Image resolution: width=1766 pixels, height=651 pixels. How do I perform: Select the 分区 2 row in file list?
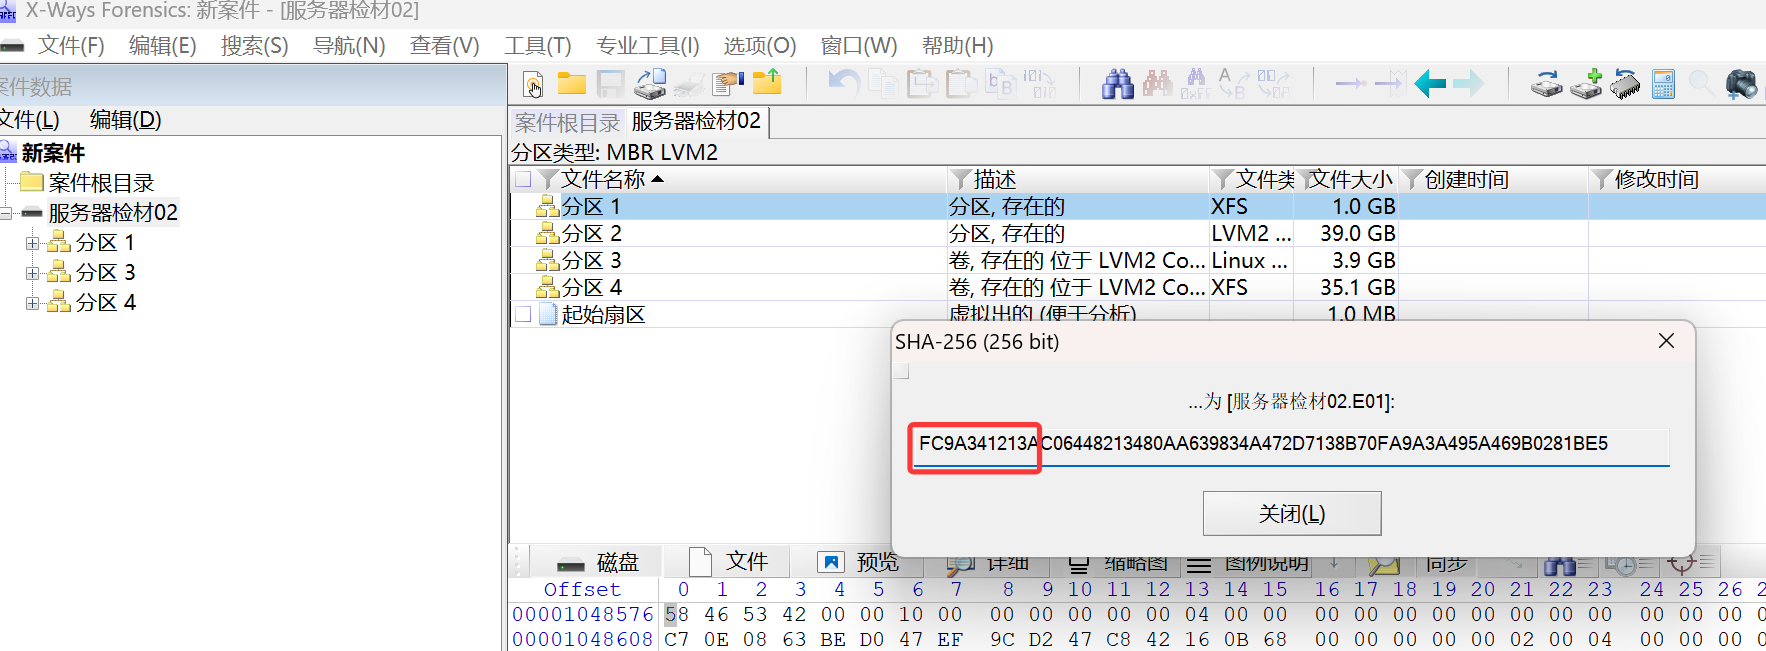pos(1137,233)
